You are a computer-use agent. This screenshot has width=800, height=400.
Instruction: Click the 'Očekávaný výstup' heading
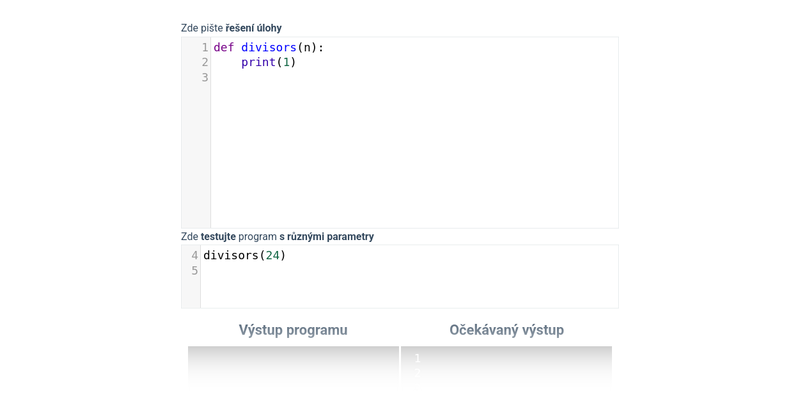(x=506, y=330)
